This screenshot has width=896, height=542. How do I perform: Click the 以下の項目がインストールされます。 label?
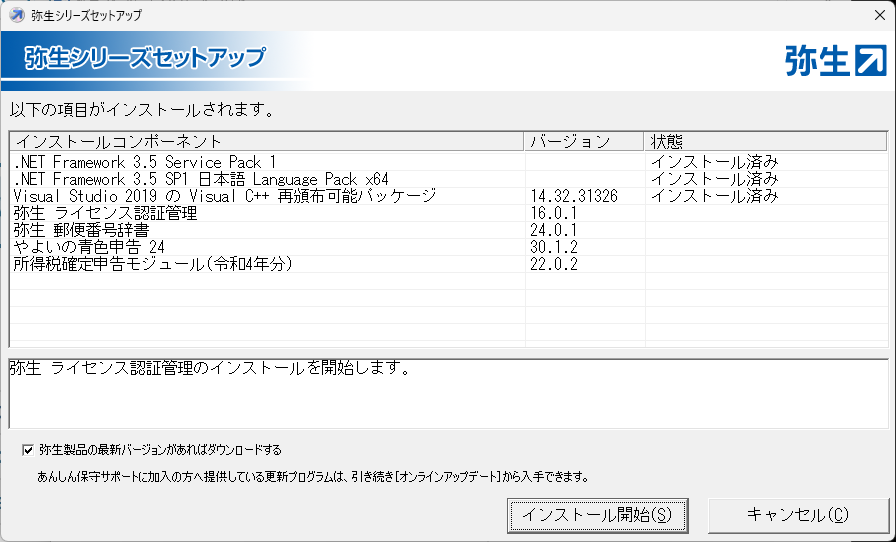coord(142,110)
